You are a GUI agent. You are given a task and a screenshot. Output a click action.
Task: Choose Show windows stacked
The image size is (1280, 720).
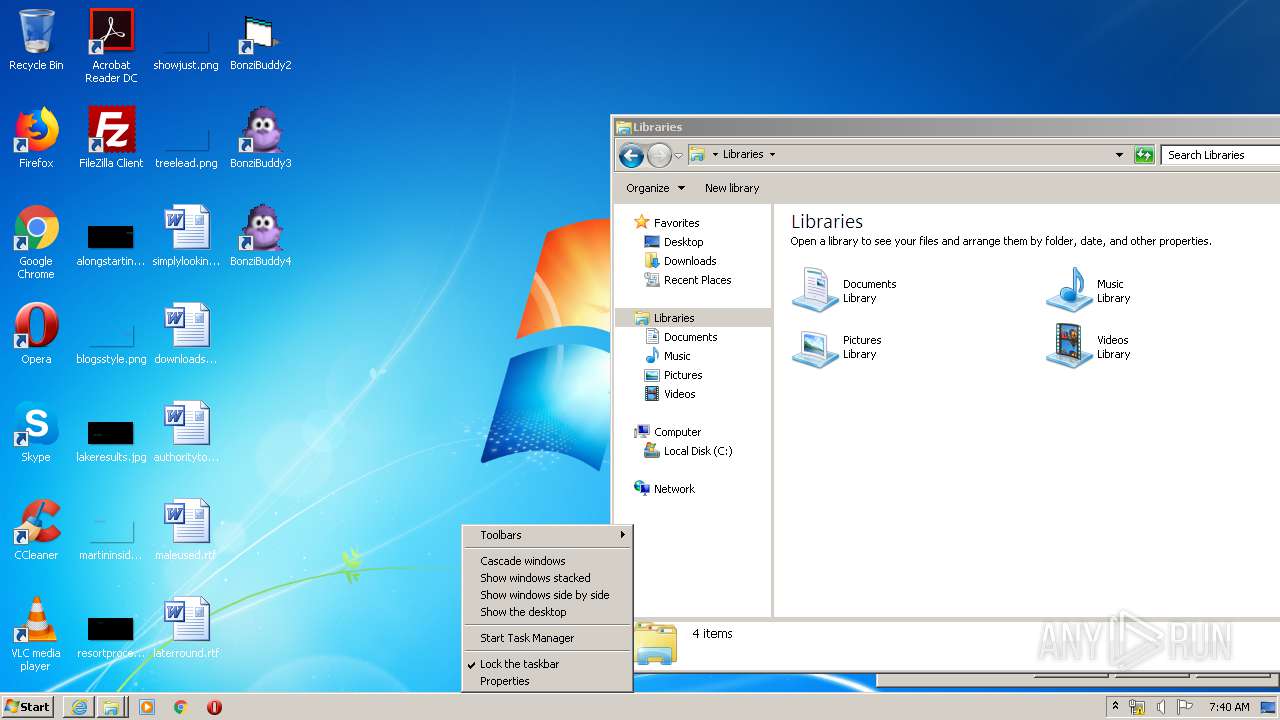point(547,578)
